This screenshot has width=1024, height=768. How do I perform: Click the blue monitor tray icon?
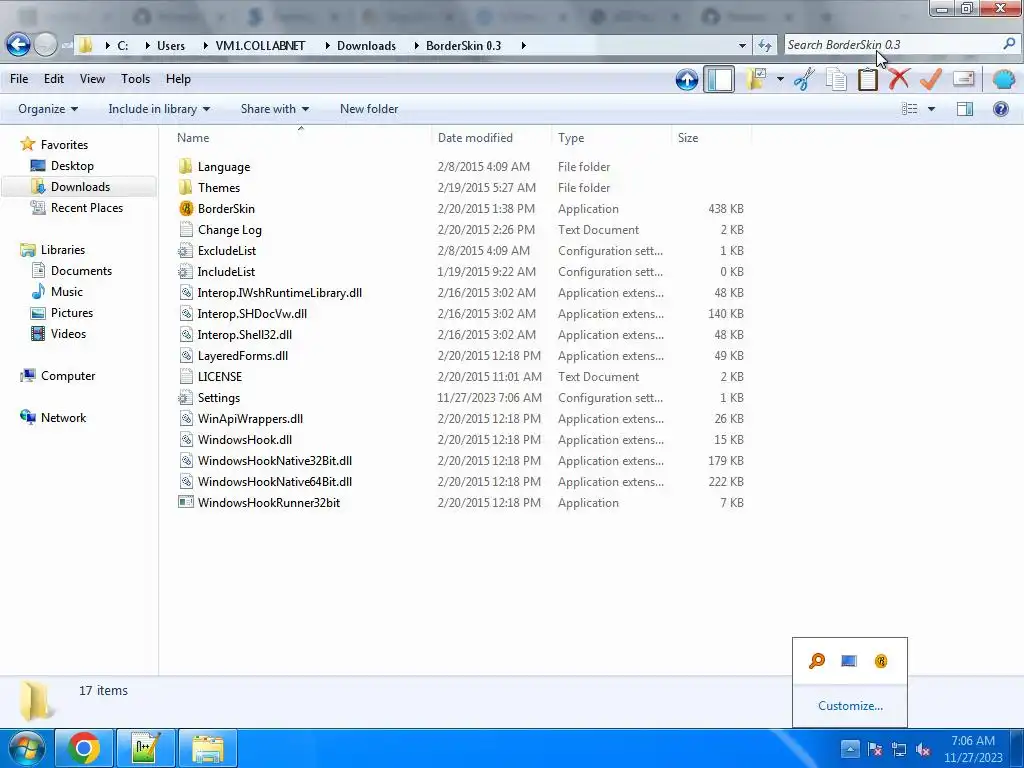[x=848, y=661]
